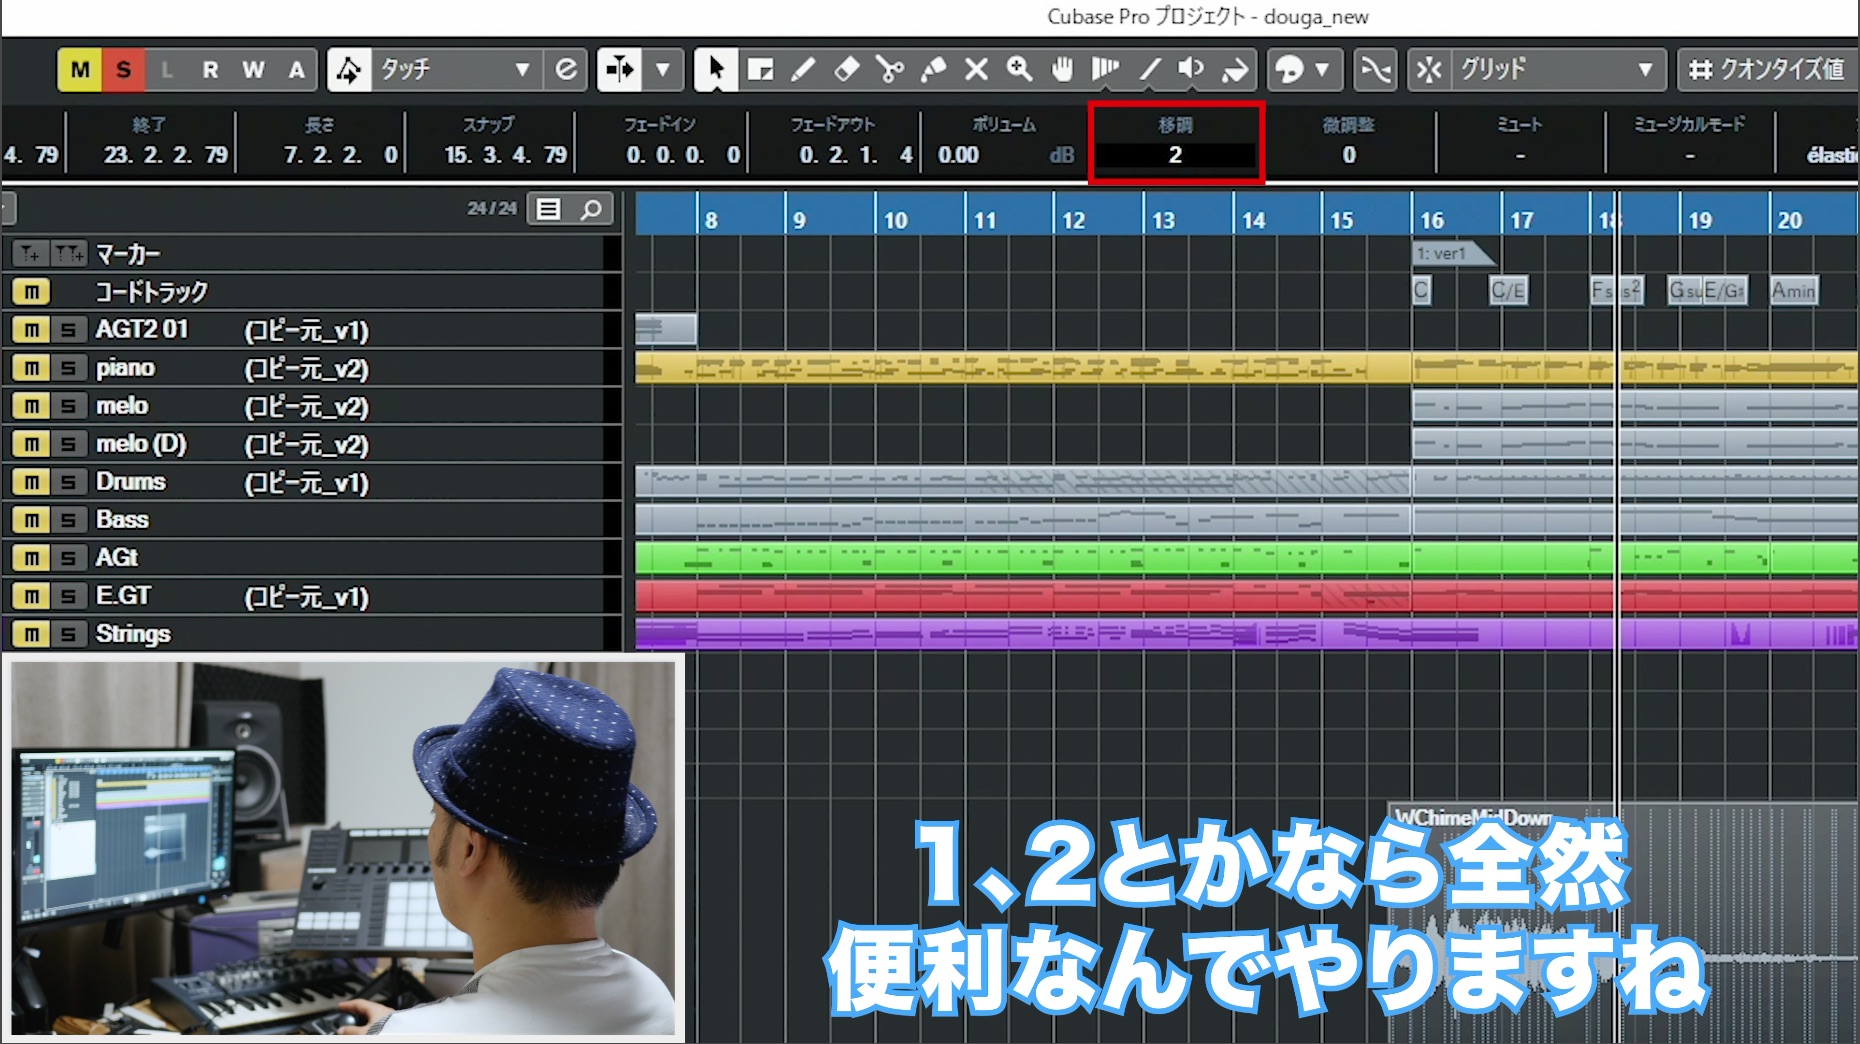This screenshot has width=1860, height=1044.
Task: Mute the piano track
Action: click(x=31, y=368)
